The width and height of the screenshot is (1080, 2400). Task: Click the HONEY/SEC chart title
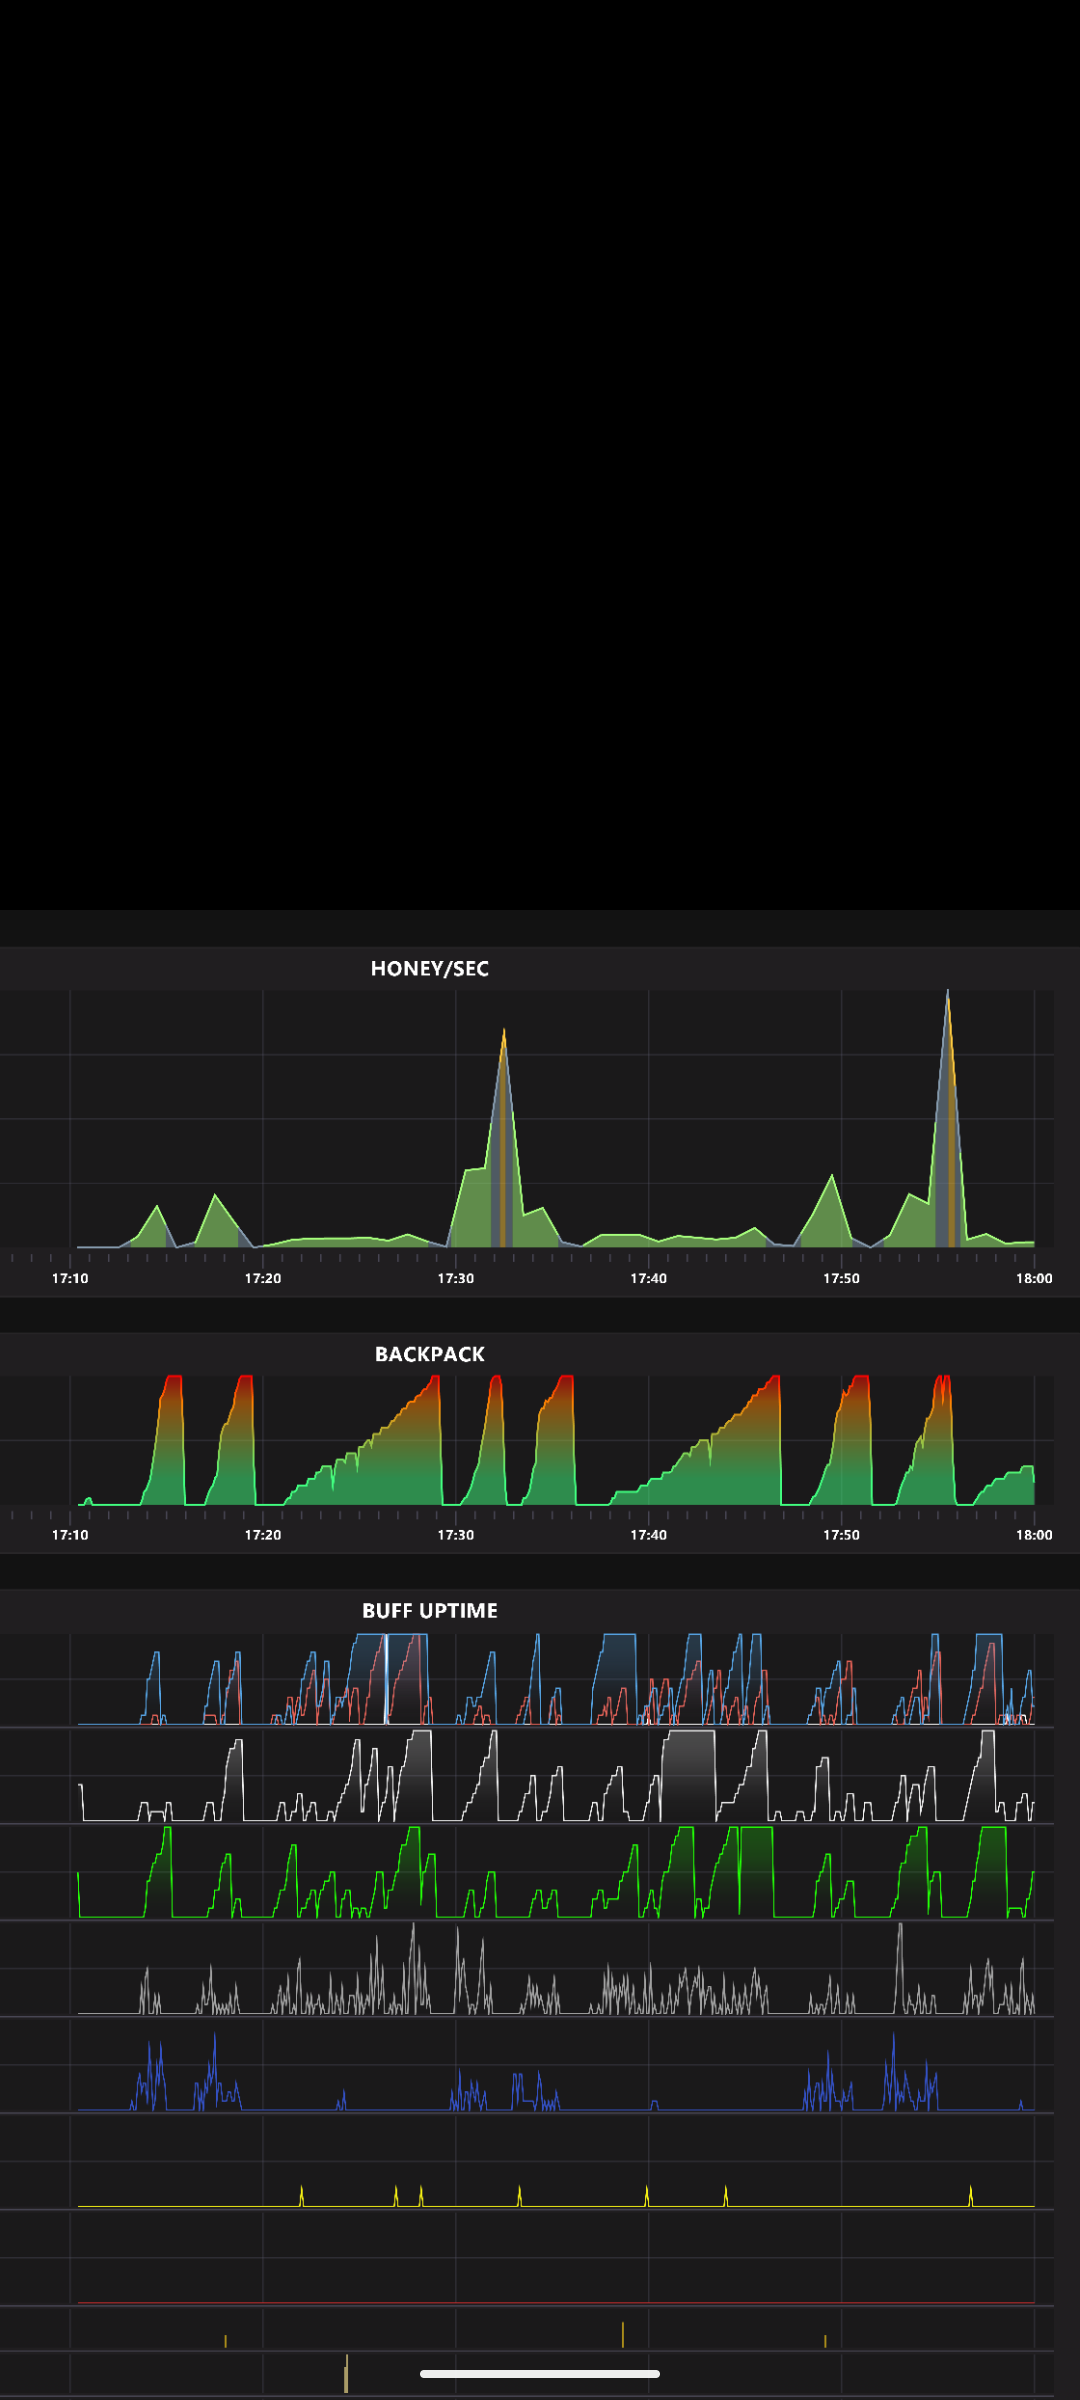pos(429,968)
